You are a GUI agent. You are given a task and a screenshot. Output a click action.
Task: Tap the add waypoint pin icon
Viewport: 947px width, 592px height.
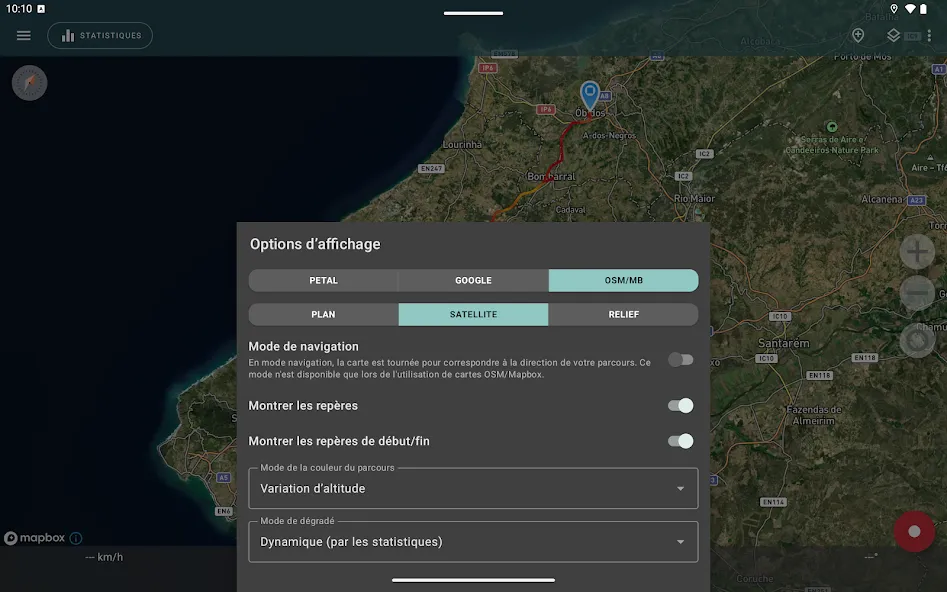coord(858,36)
